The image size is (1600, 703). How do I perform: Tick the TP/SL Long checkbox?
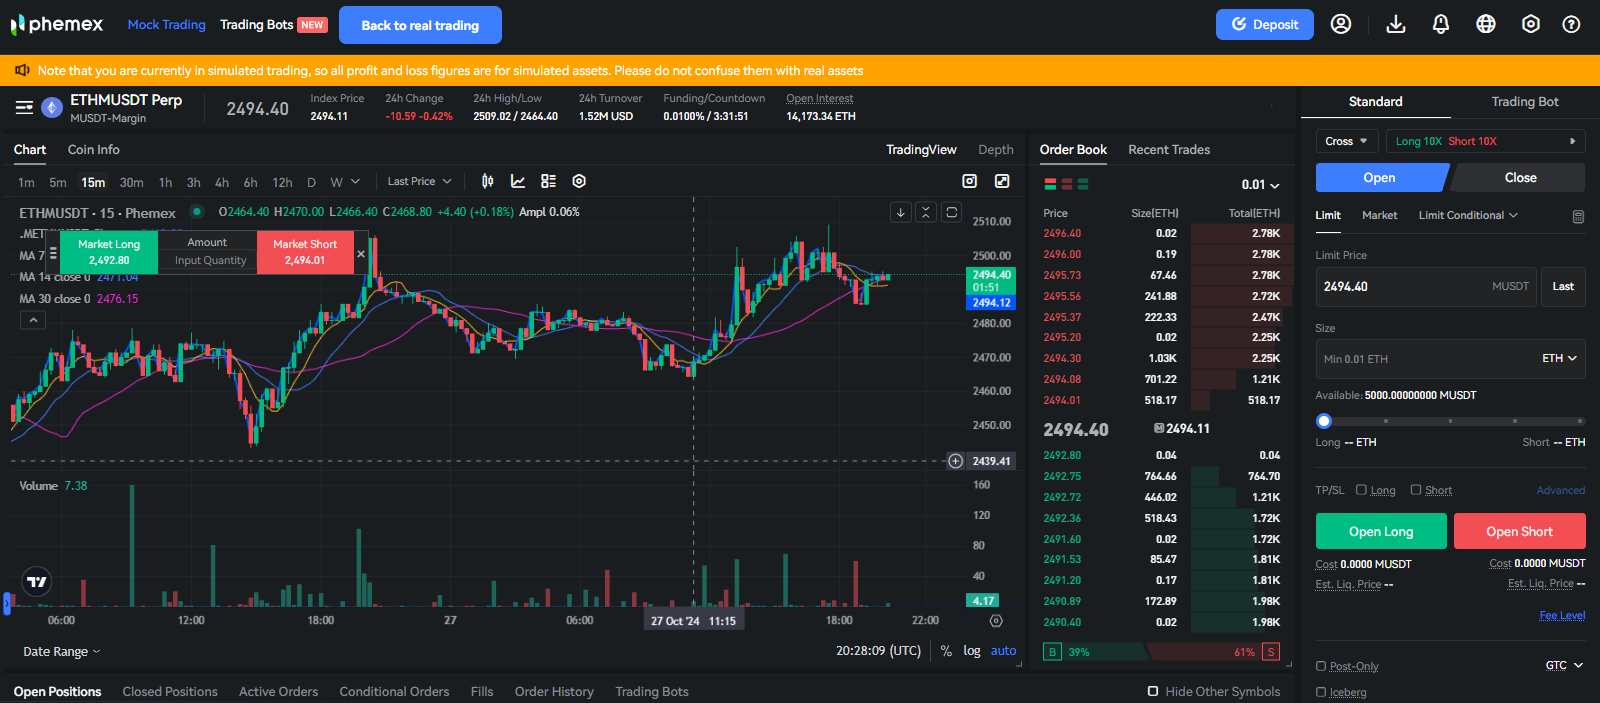(1361, 490)
